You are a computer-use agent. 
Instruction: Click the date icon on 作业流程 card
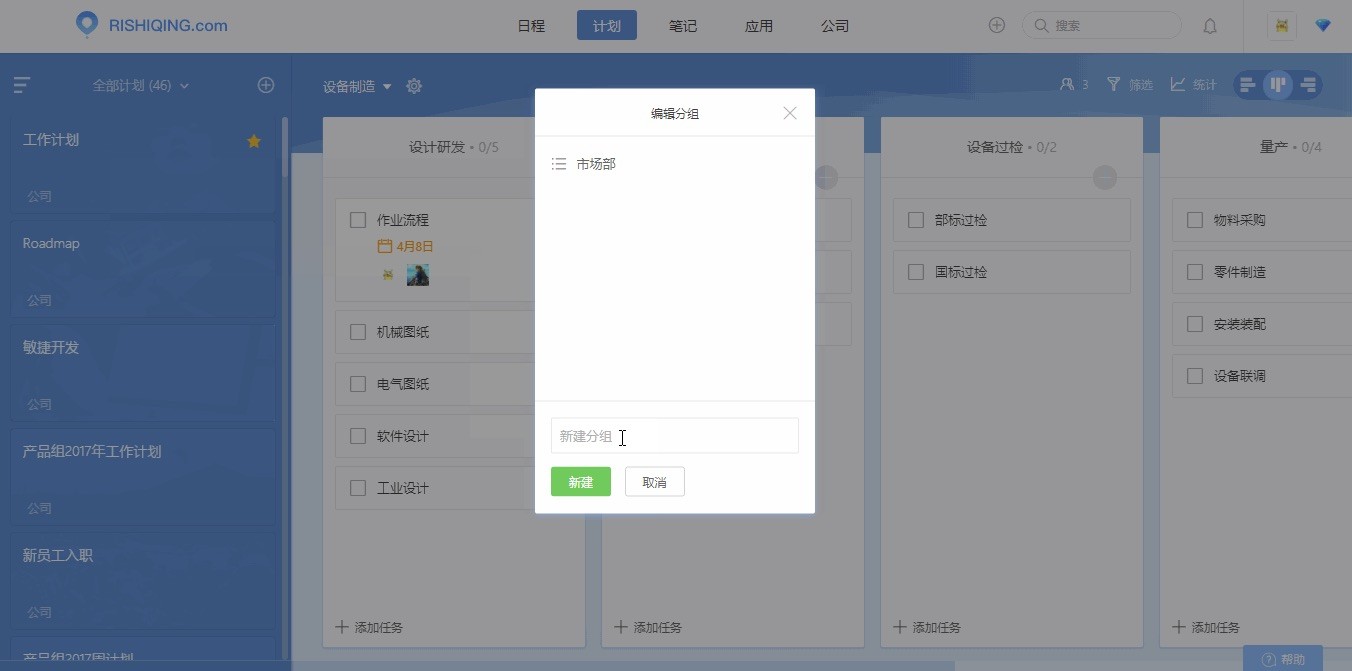coord(384,246)
